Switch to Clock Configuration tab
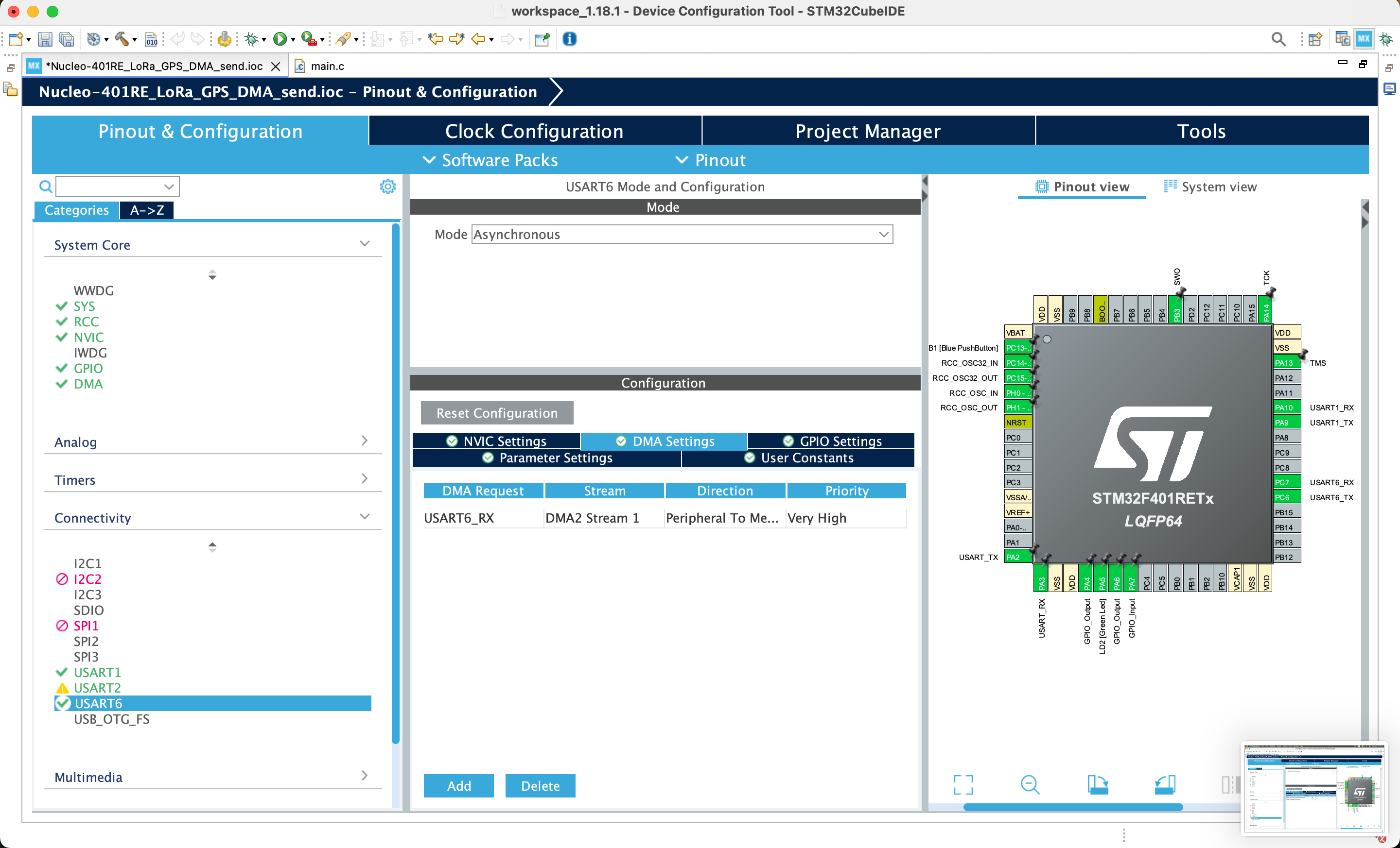 click(534, 131)
